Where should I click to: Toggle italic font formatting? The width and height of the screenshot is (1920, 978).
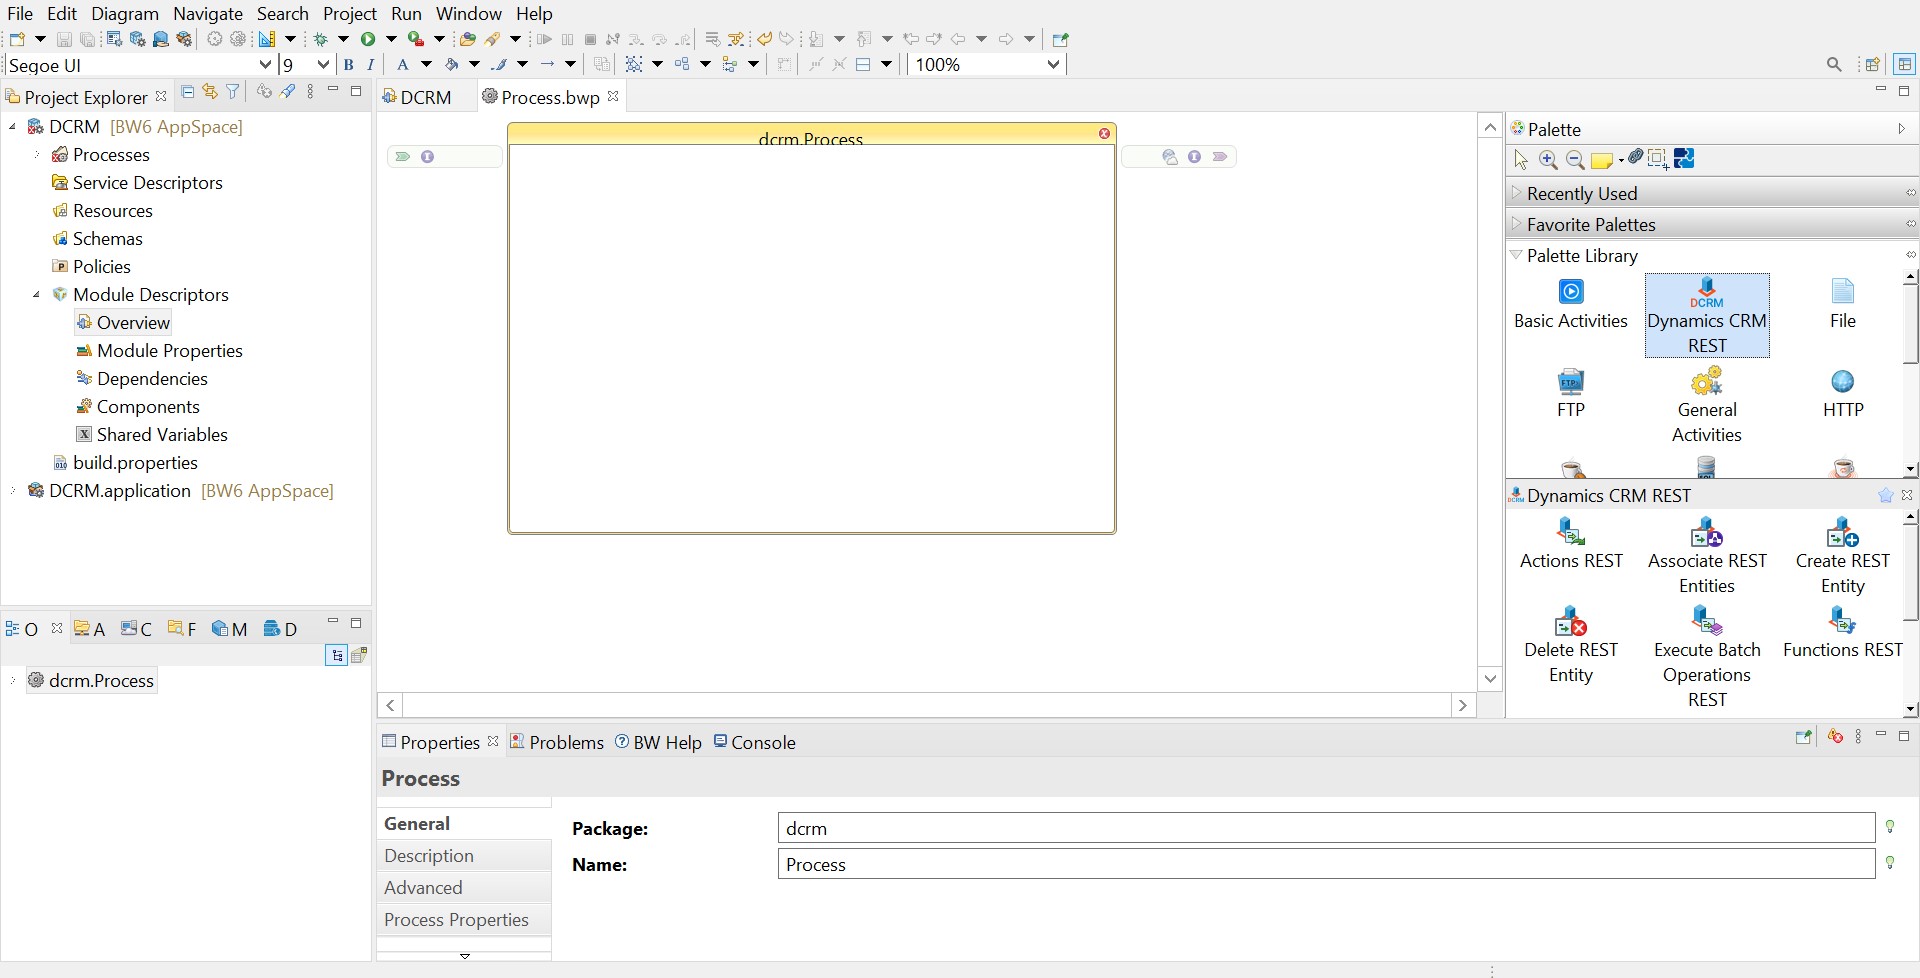point(371,64)
